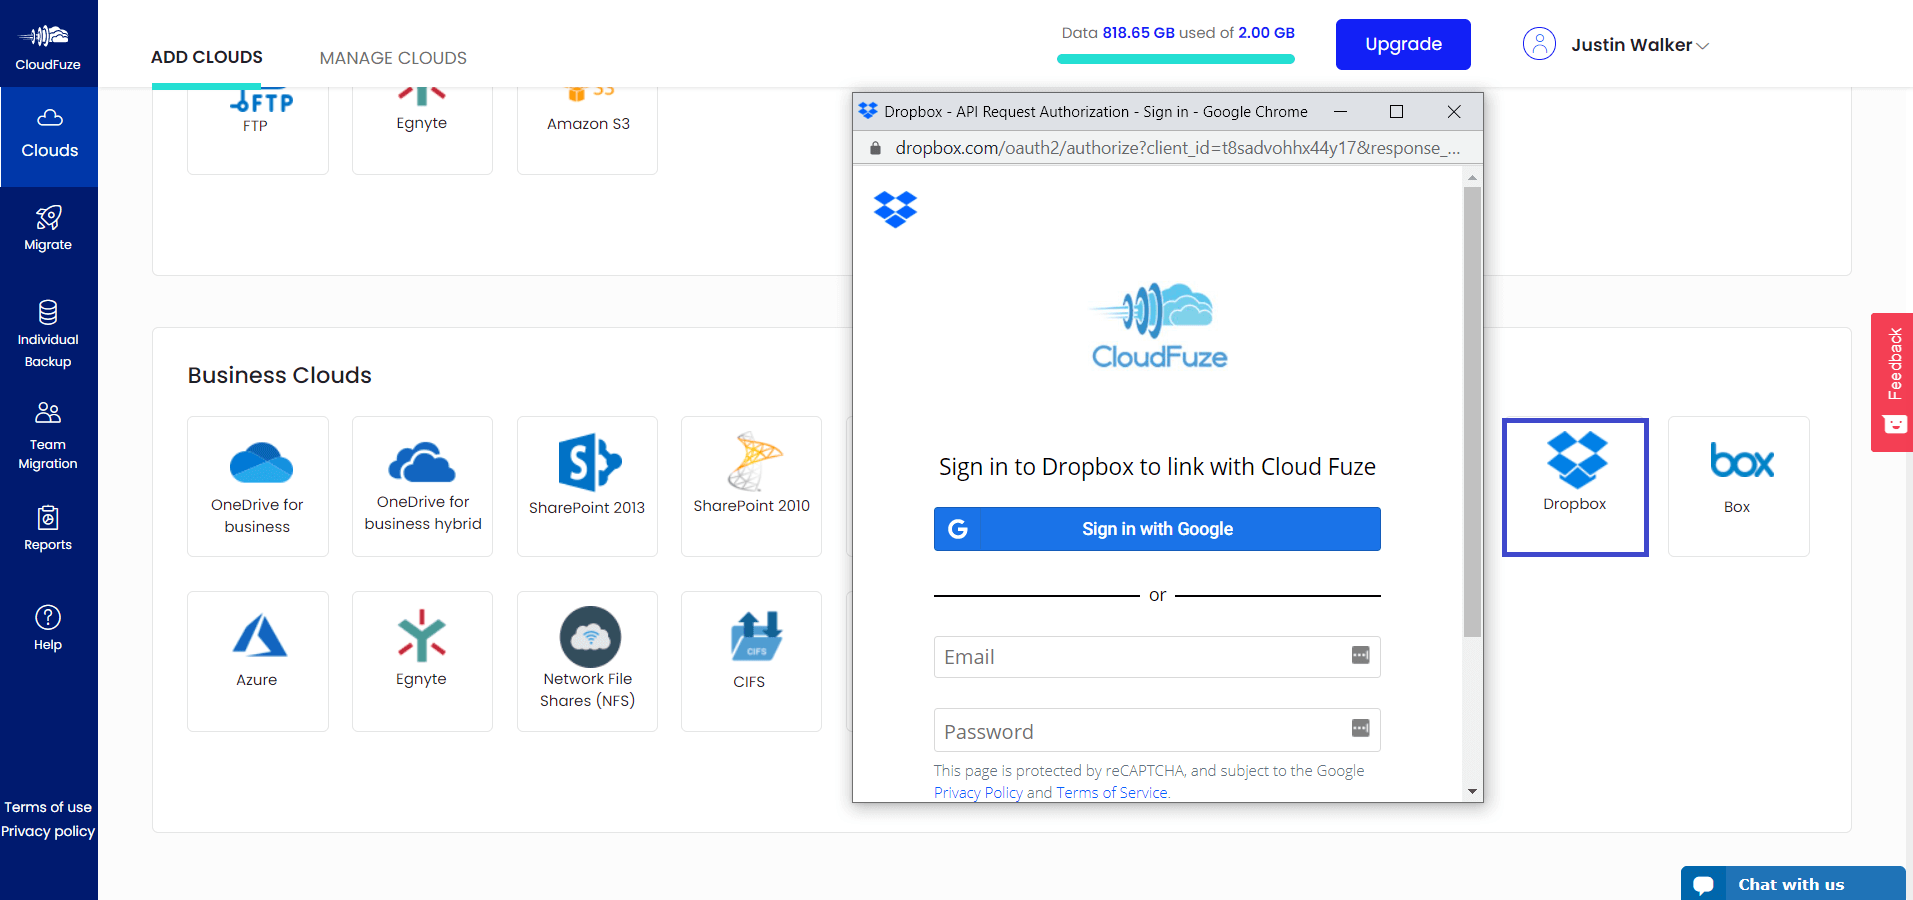Open the Feedback side tab
This screenshot has height=900, width=1913.
click(x=1892, y=382)
